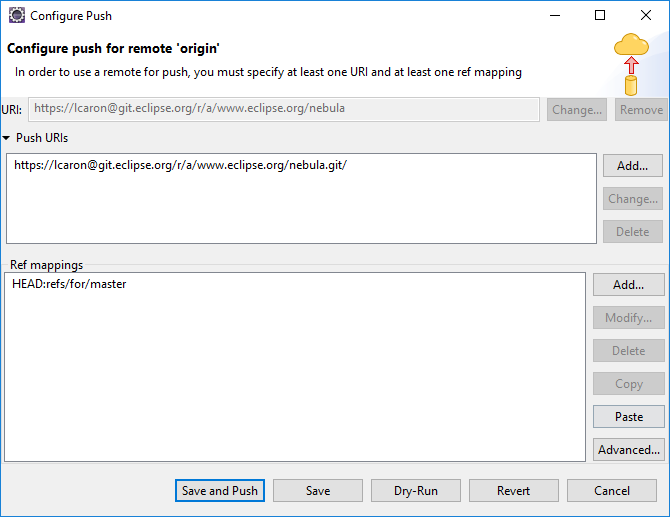Paste a ref mapping from clipboard

(628, 417)
